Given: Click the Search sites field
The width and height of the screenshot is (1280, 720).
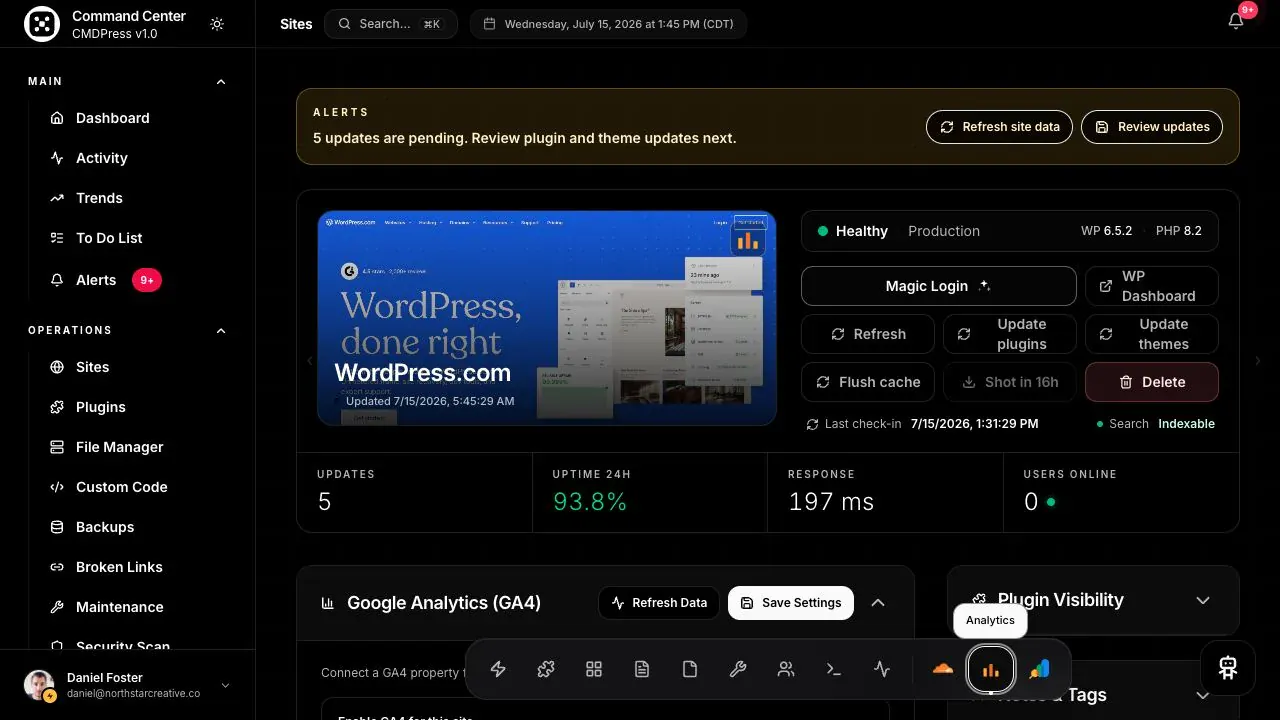Looking at the screenshot, I should point(391,24).
